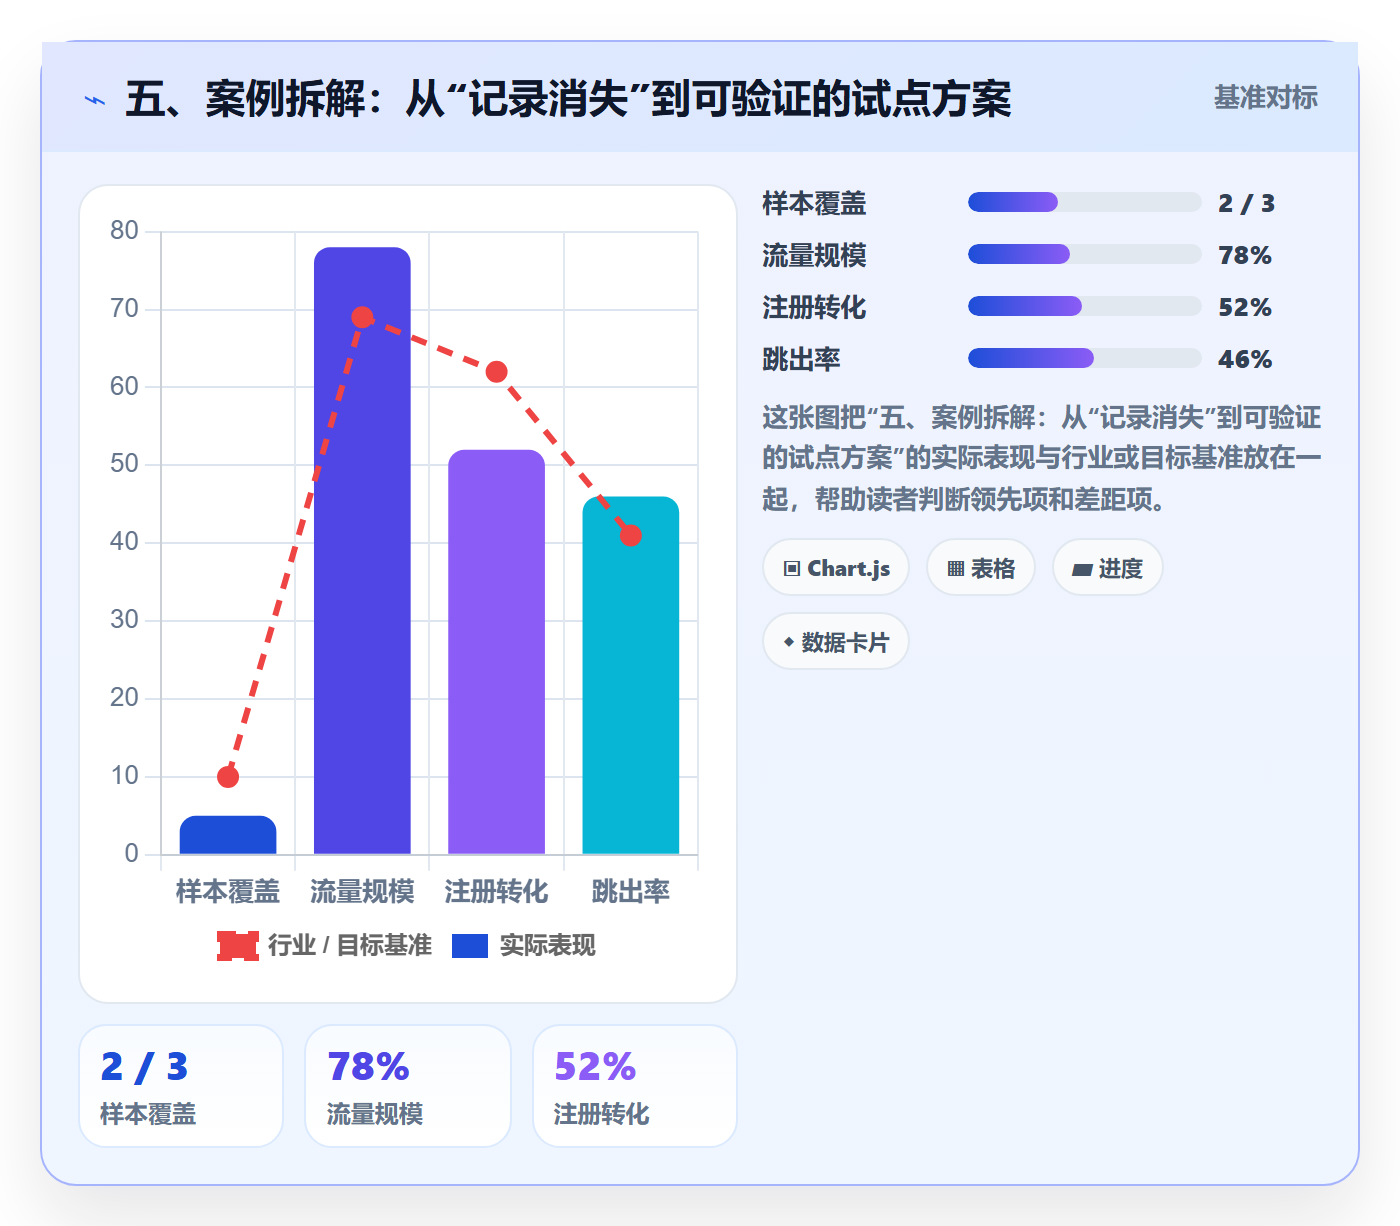Click the 样本覆盖 x-axis label
This screenshot has height=1226, width=1400.
click(x=228, y=891)
